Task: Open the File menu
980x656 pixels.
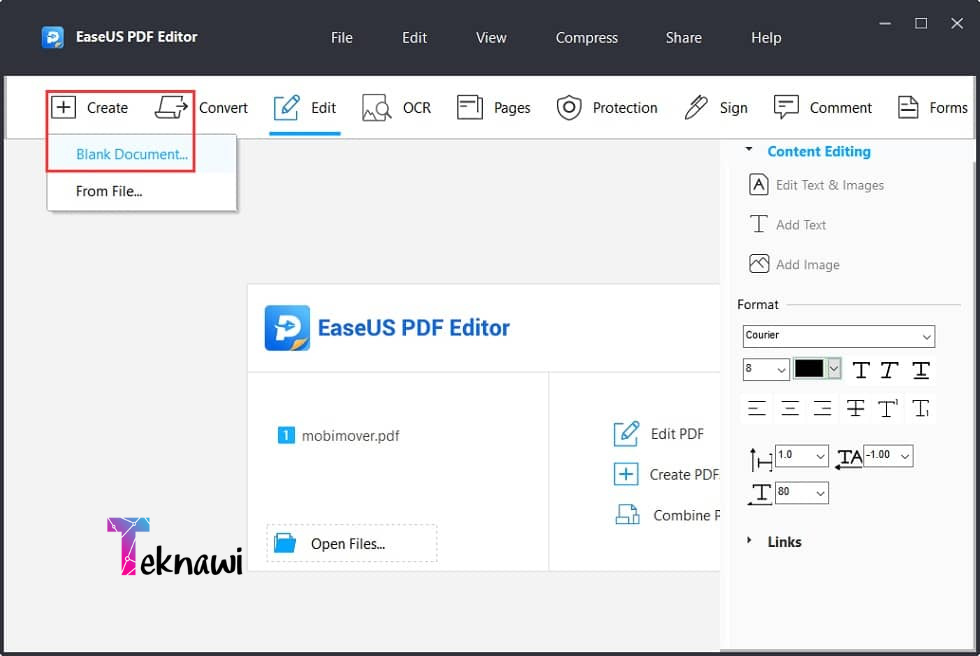Action: point(342,37)
